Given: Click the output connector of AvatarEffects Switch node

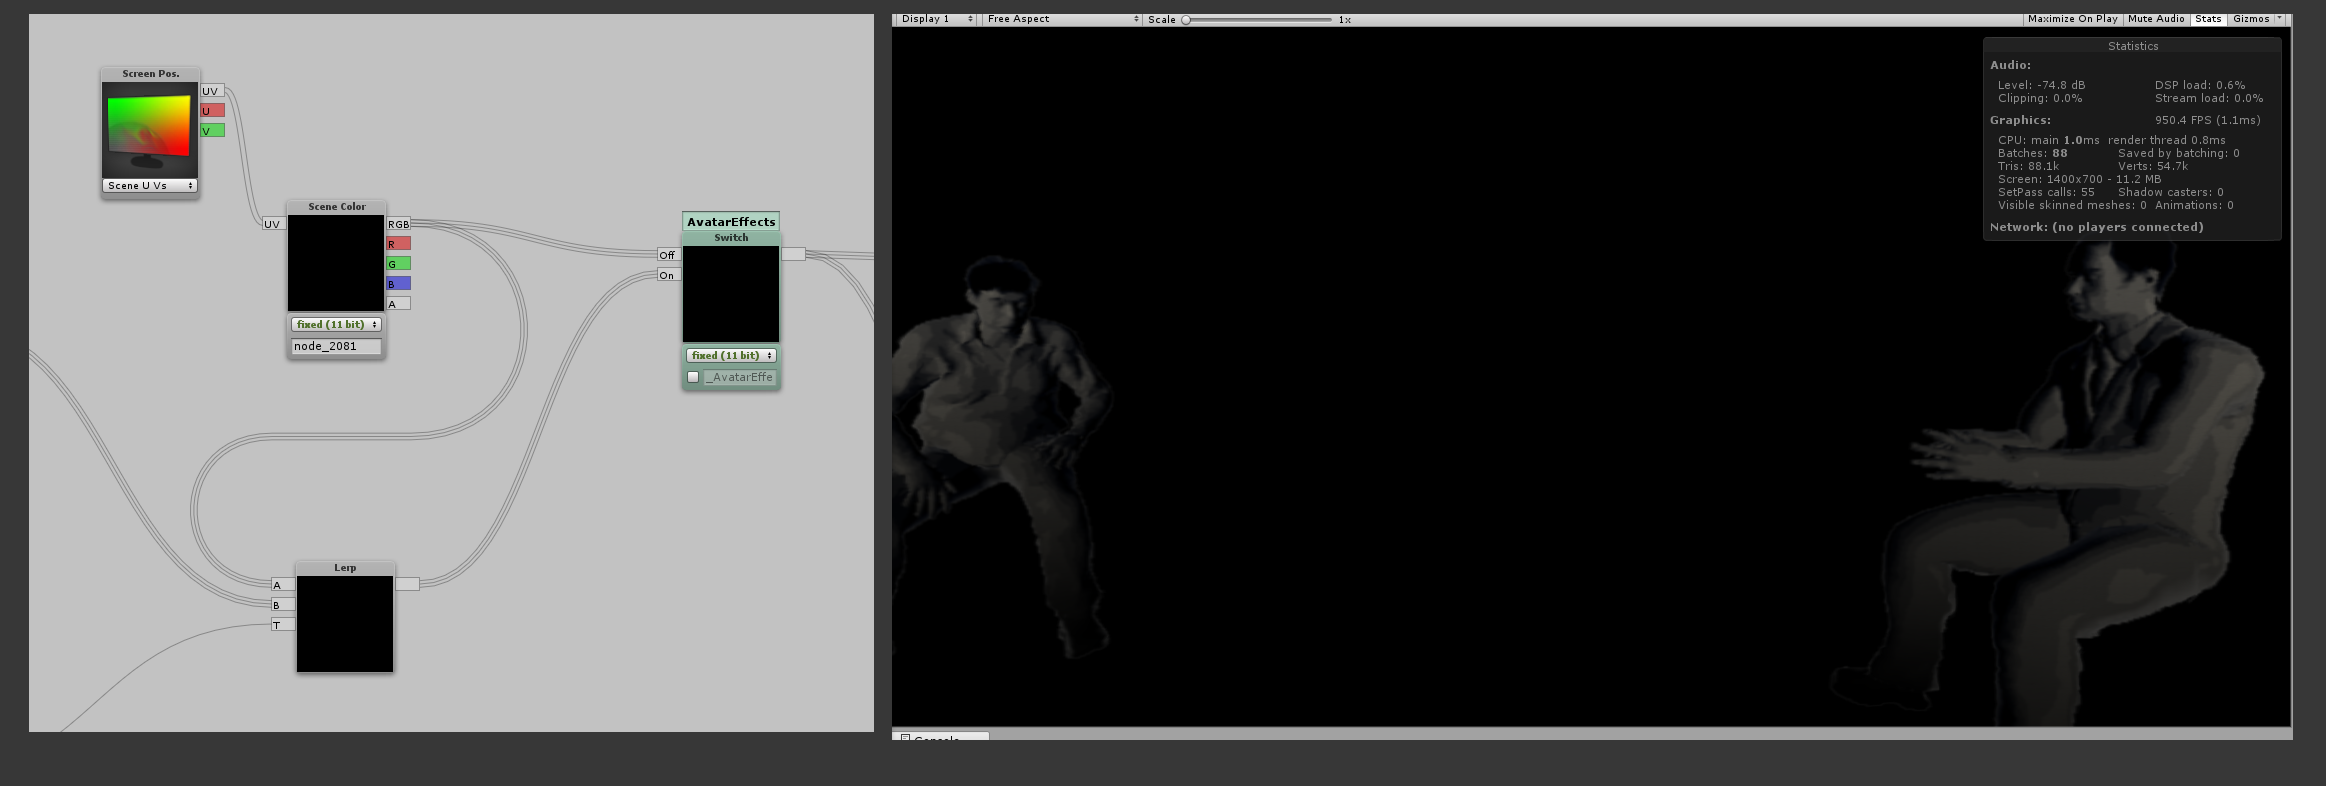Looking at the screenshot, I should [793, 254].
